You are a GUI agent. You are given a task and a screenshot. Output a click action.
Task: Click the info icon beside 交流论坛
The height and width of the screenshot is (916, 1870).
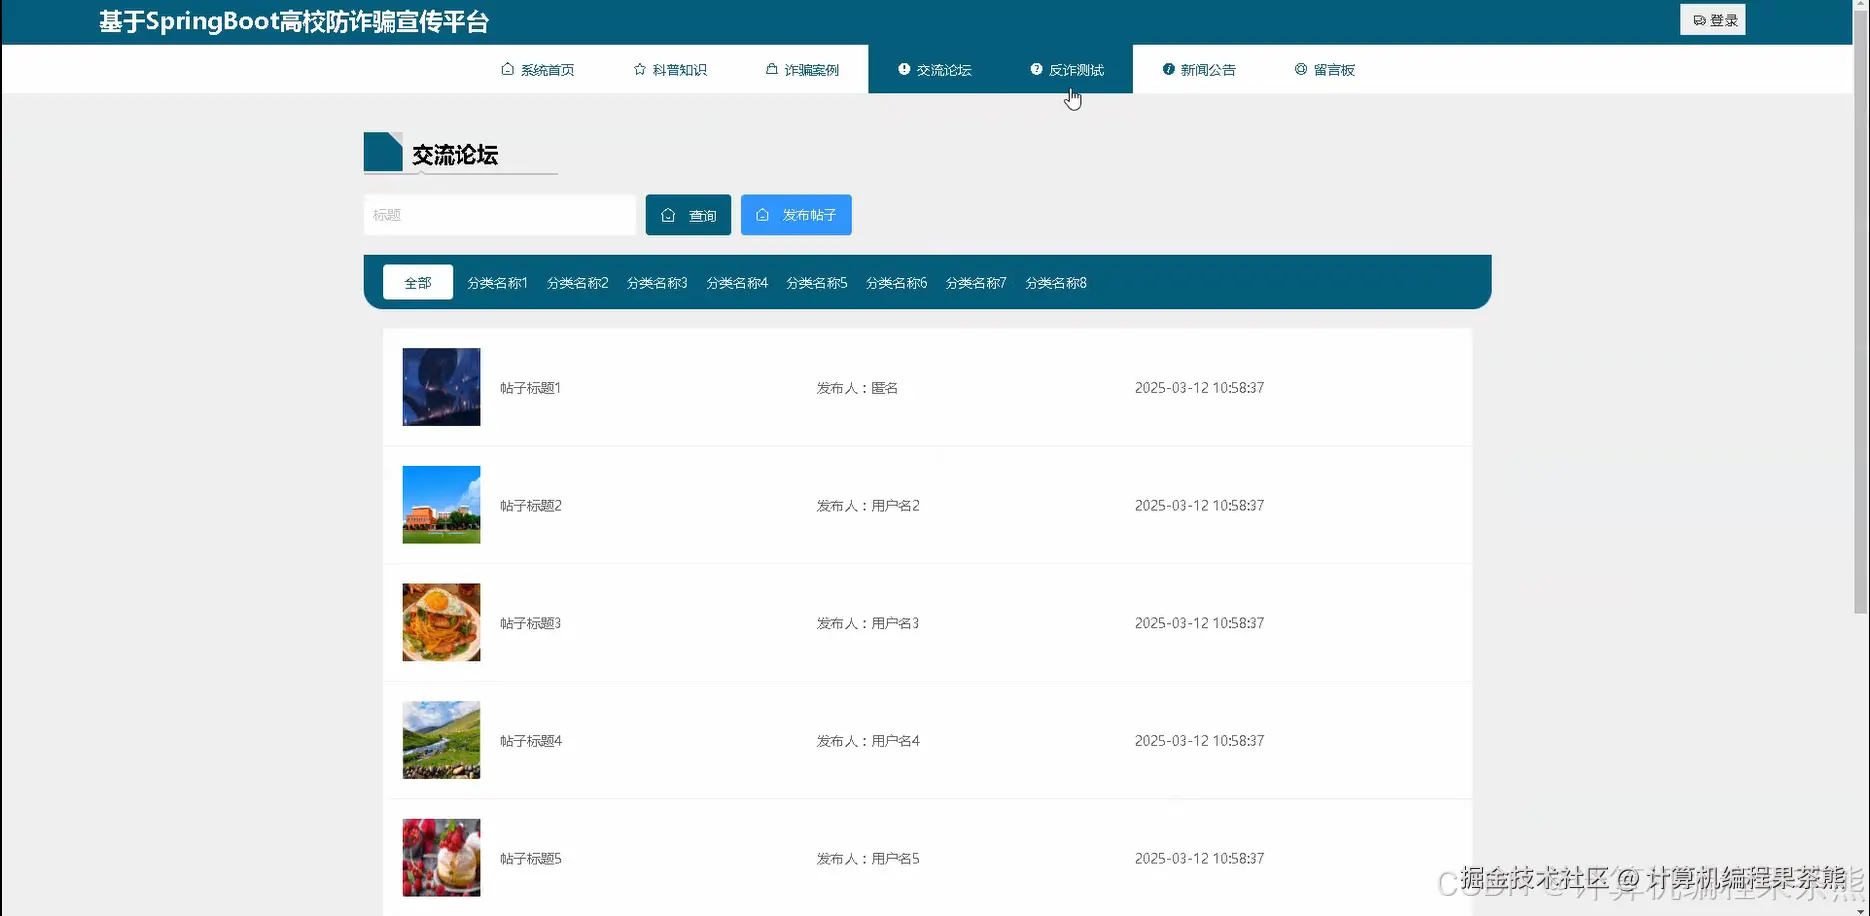tap(904, 69)
